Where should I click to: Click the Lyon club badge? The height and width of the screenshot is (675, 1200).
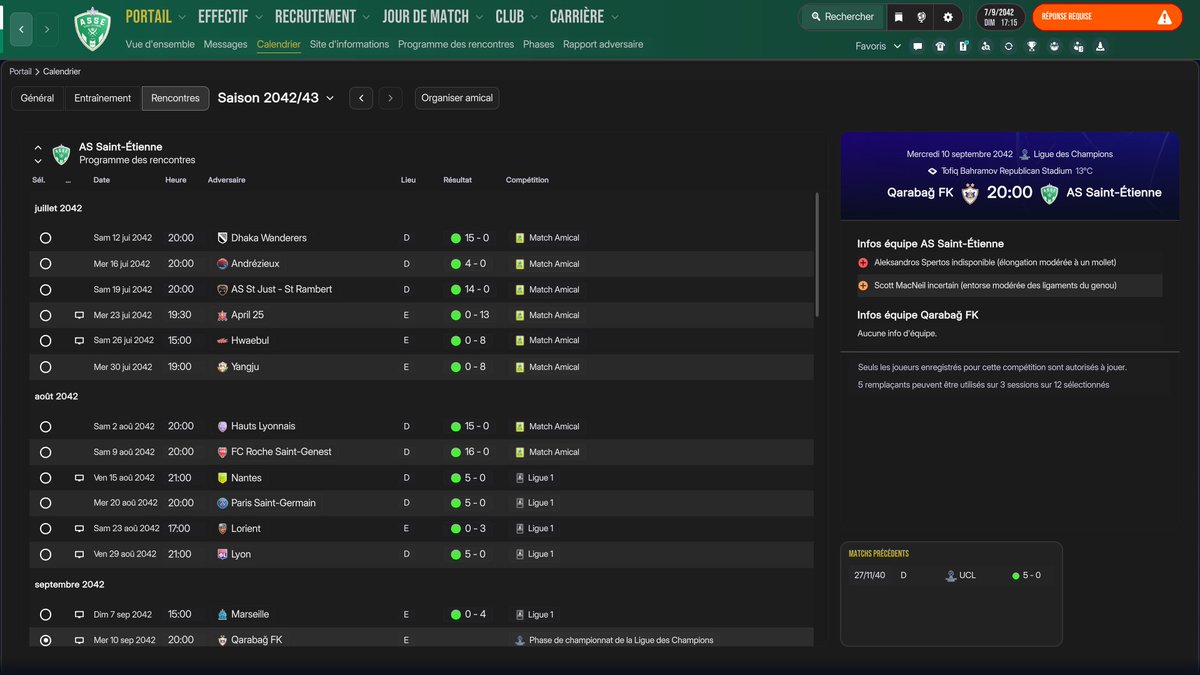click(x=222, y=554)
